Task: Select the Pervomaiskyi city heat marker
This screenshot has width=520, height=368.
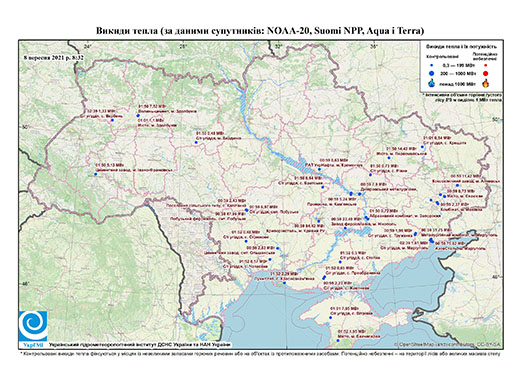Action: click(x=389, y=158)
